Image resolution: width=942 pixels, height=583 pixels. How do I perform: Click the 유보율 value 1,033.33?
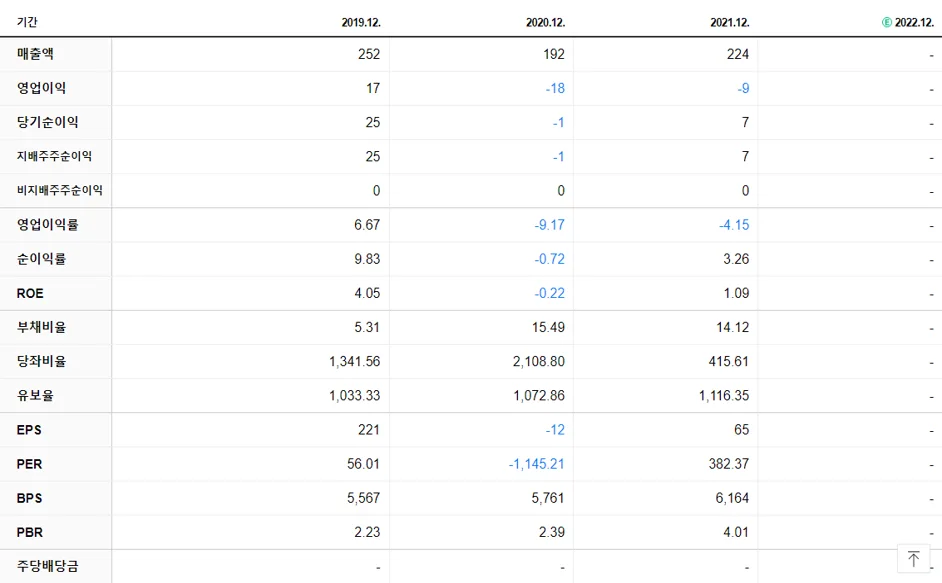354,395
